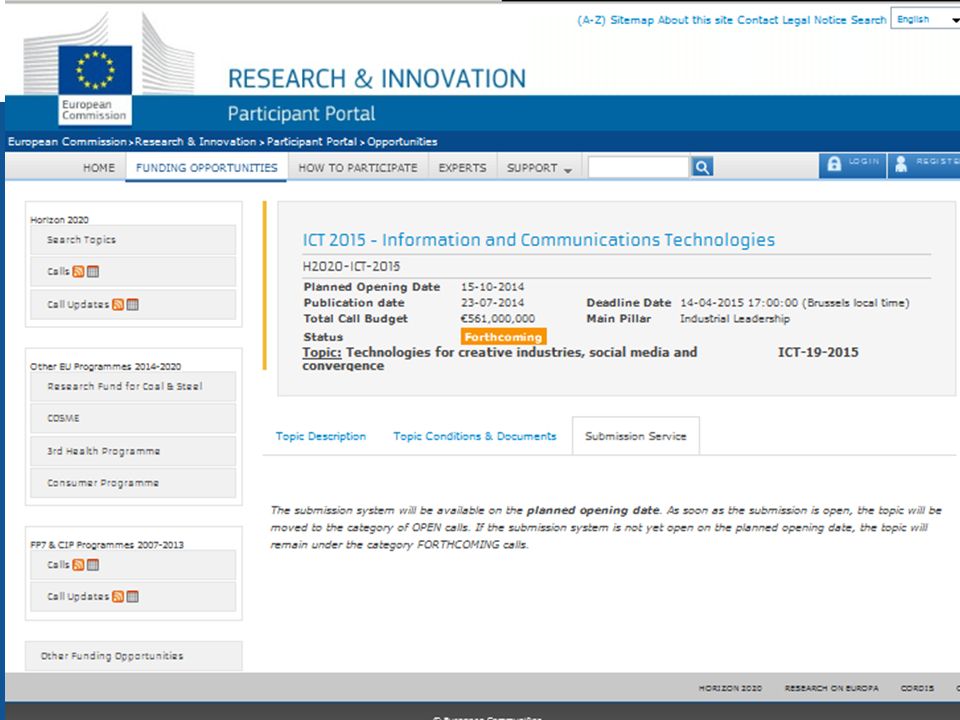Open calendar icon for FP7 & CIP Calls

click(93, 564)
